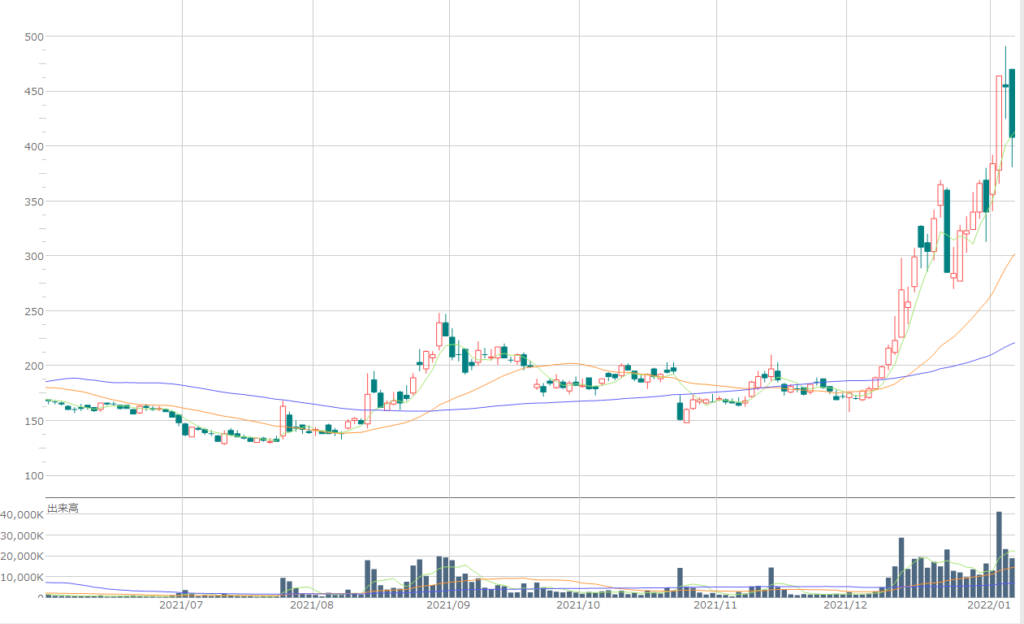Select the 350 price axis label
1024x624 pixels.
(34, 202)
